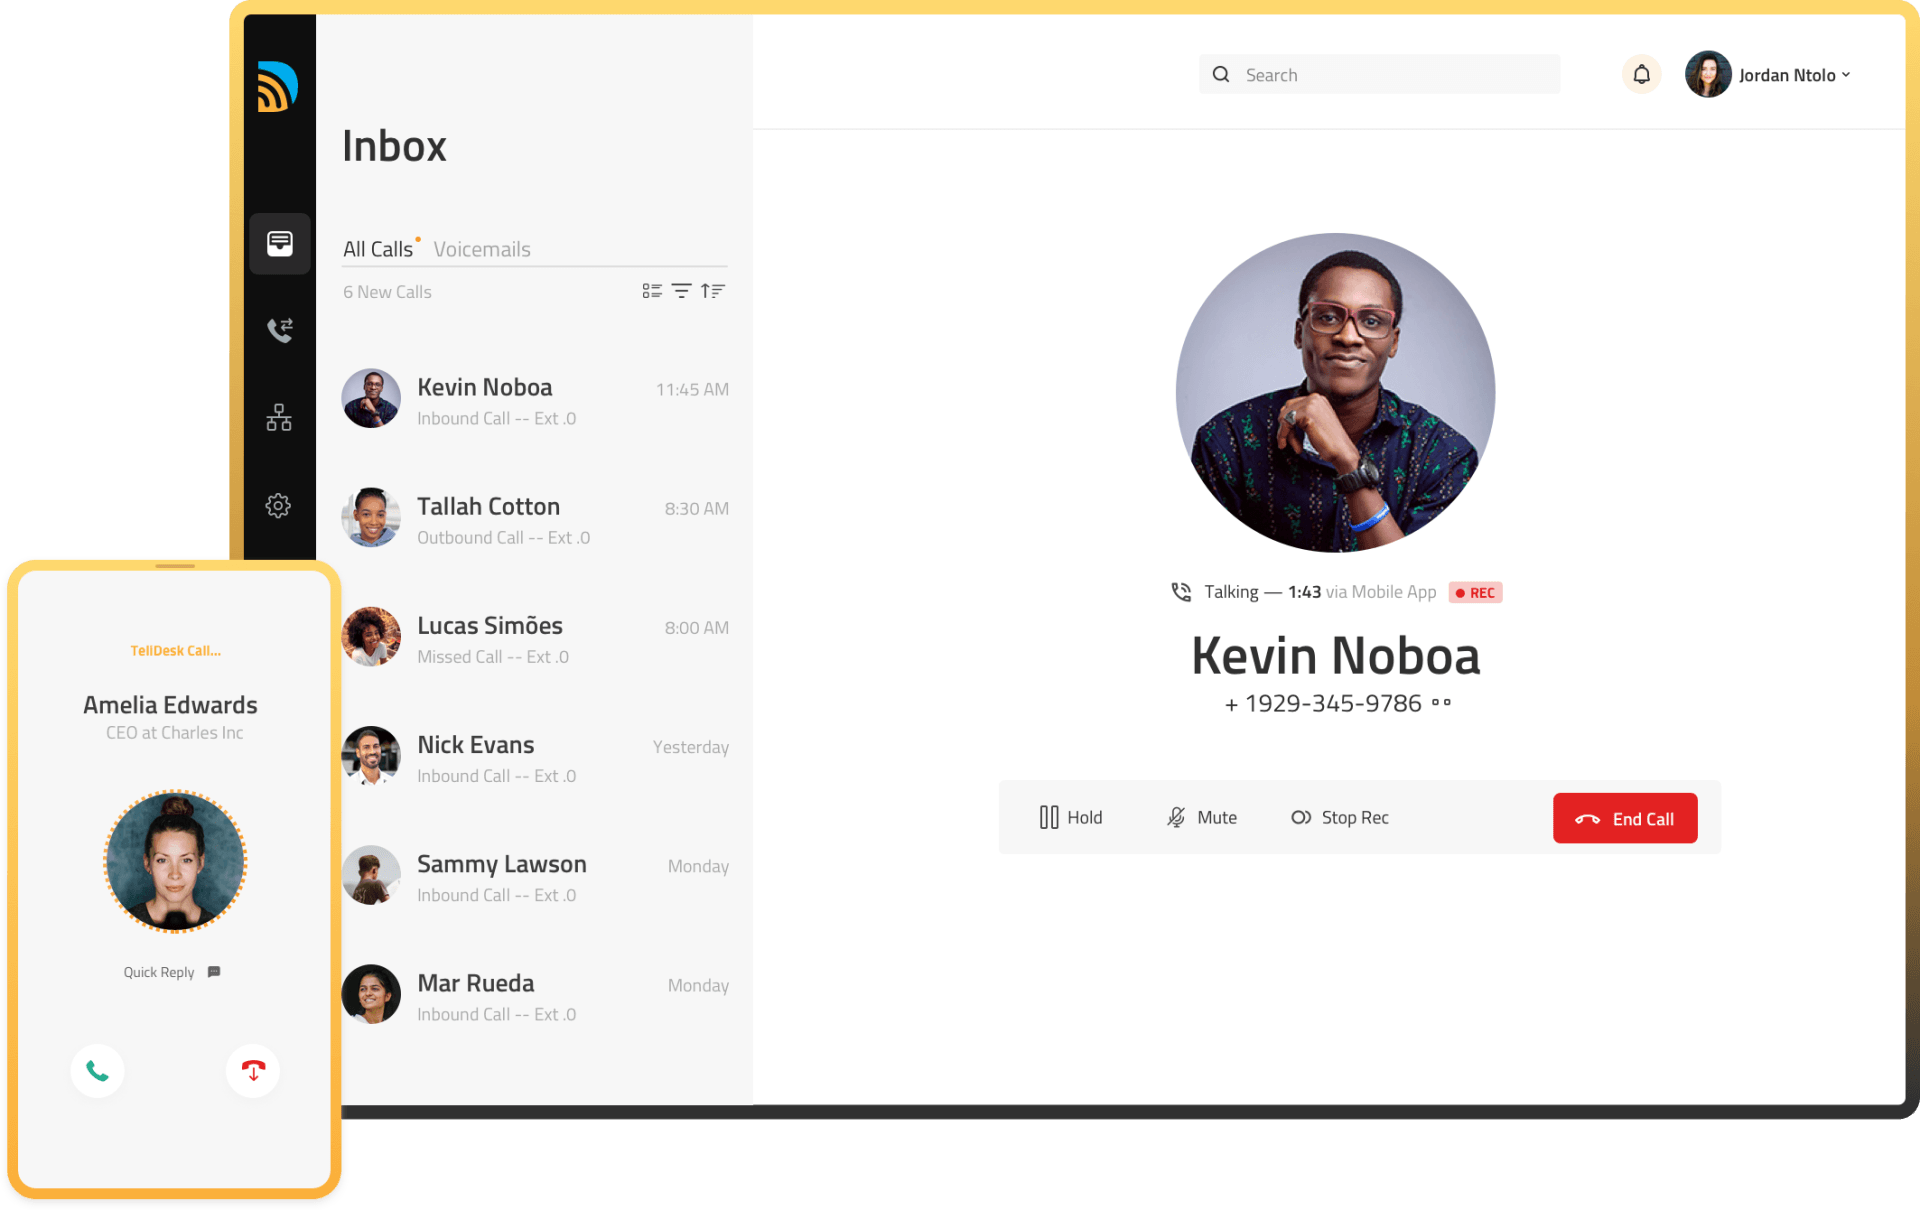Stop recording with Stop Rec
This screenshot has width=1920, height=1210.
tap(1340, 818)
